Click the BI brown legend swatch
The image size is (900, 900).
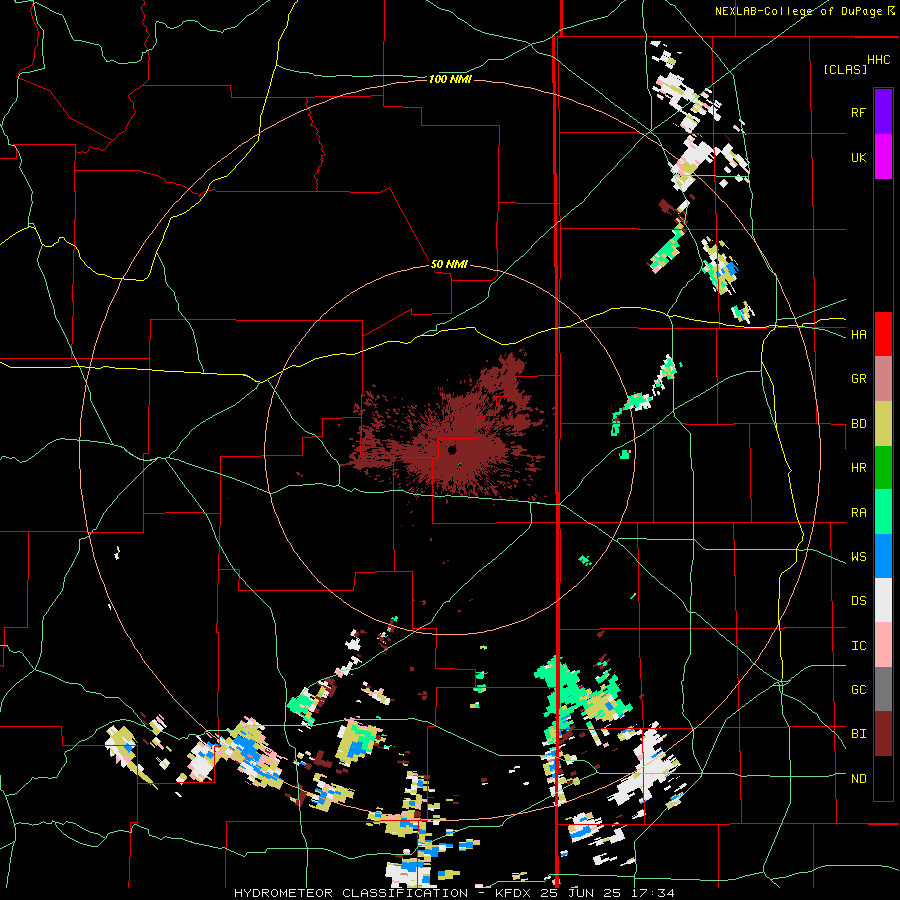[x=883, y=734]
